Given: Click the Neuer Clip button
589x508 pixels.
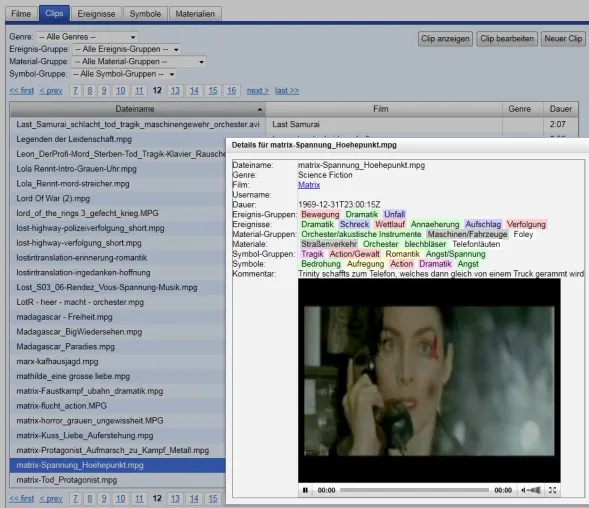Looking at the screenshot, I should pyautogui.click(x=563, y=39).
